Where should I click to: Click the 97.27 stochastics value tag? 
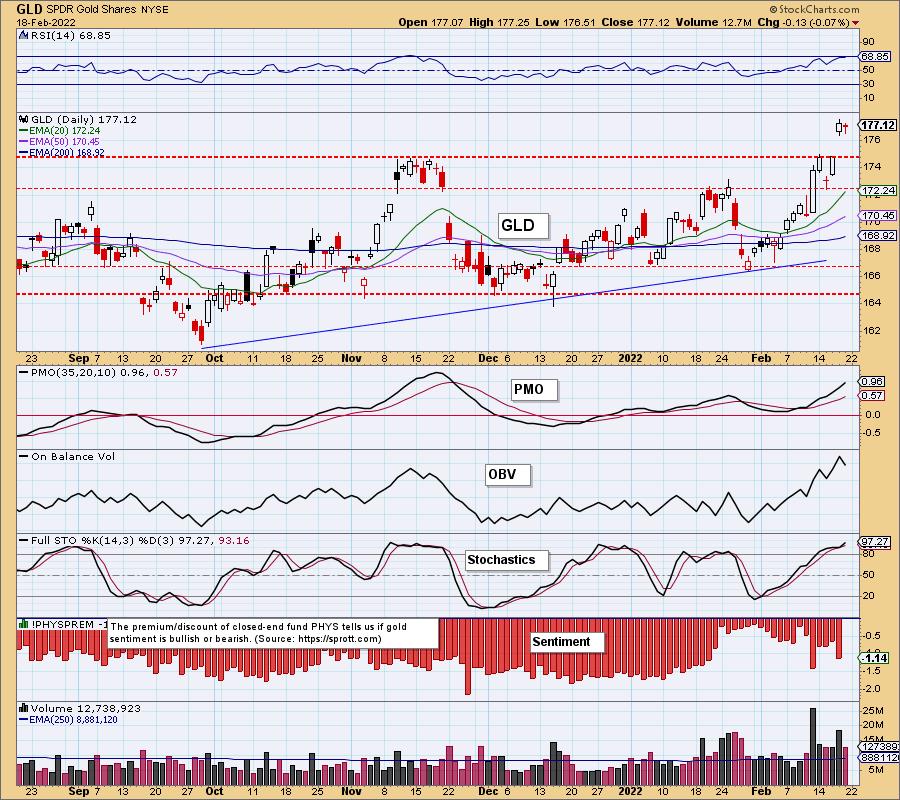(875, 542)
